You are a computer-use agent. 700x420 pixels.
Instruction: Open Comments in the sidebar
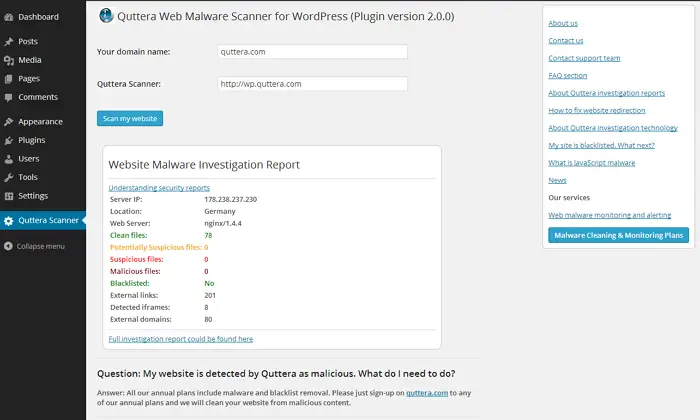click(x=38, y=97)
